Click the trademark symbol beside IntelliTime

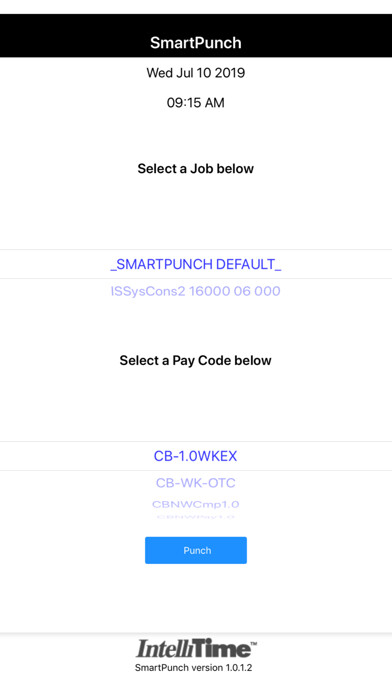[254, 642]
